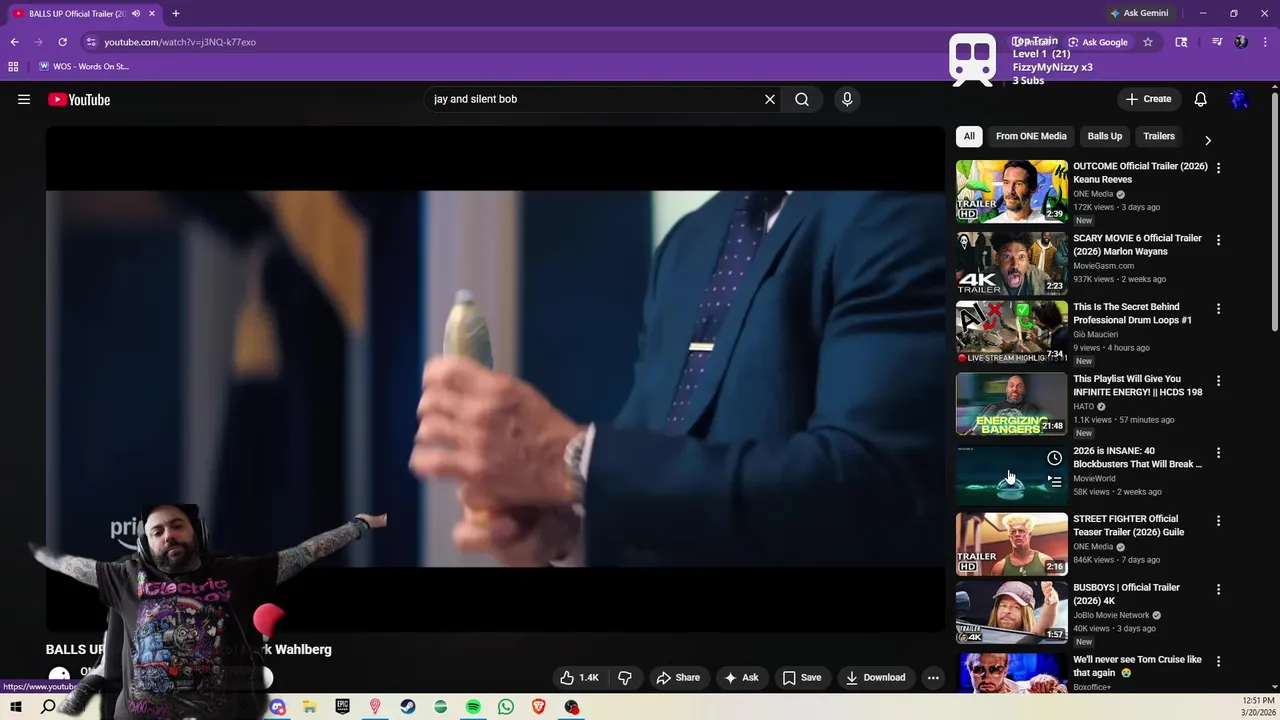Open This Playlist Will Give You INFINITE ENERGY
The height and width of the screenshot is (720, 1280).
tap(1137, 385)
